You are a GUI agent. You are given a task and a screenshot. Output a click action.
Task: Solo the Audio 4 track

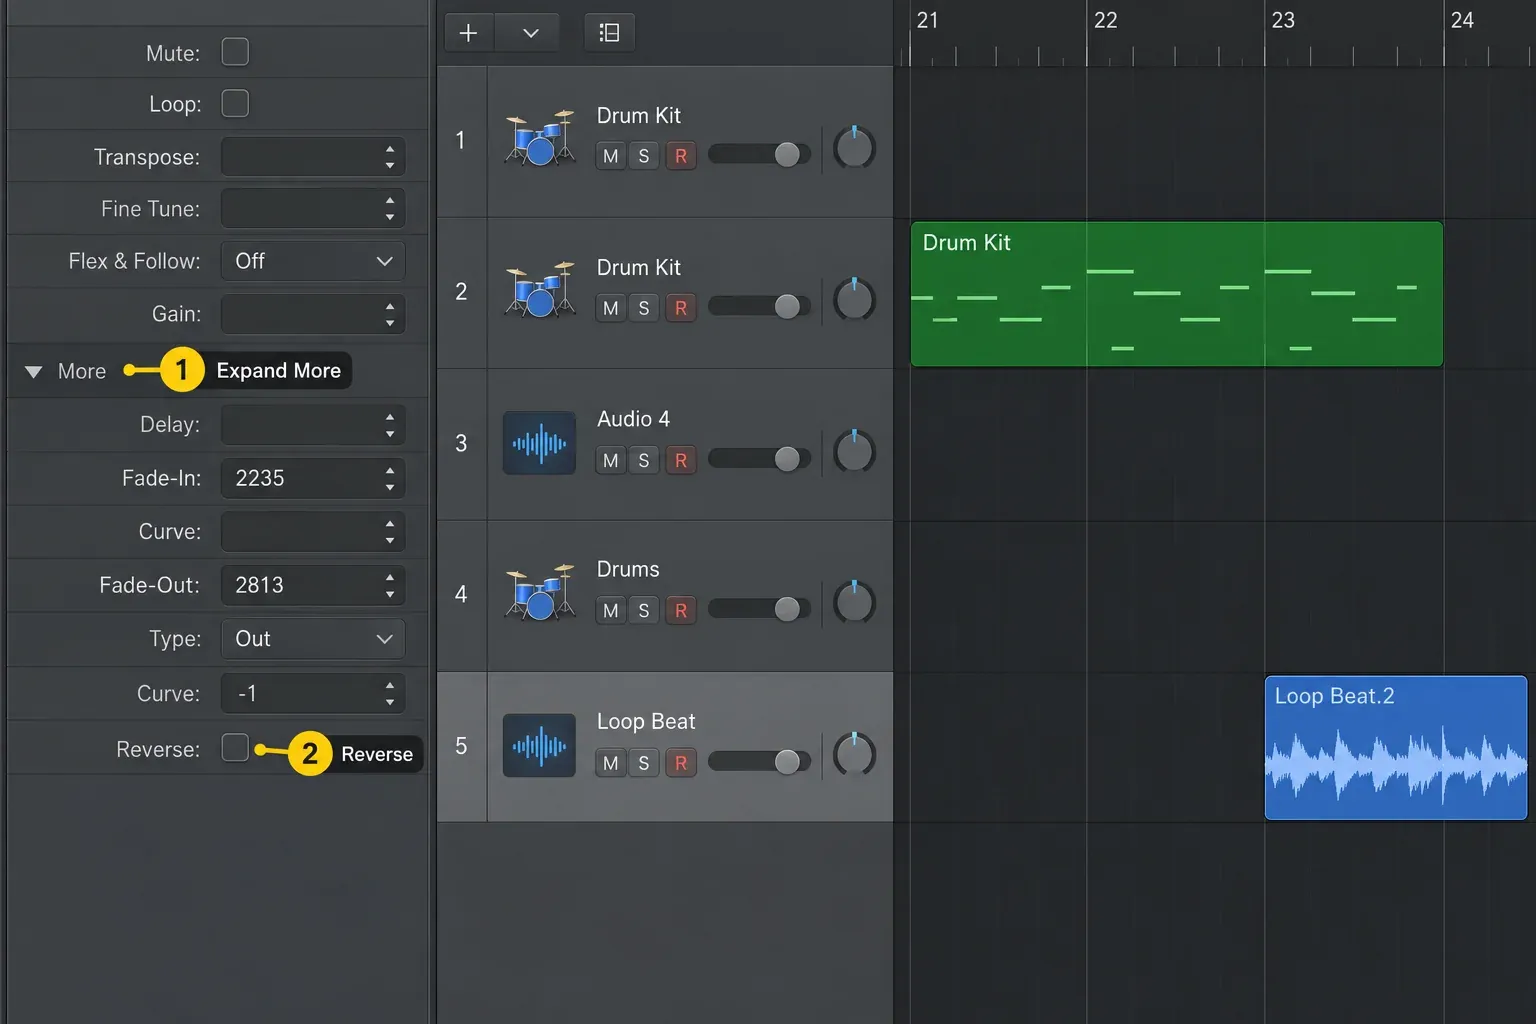(644, 460)
